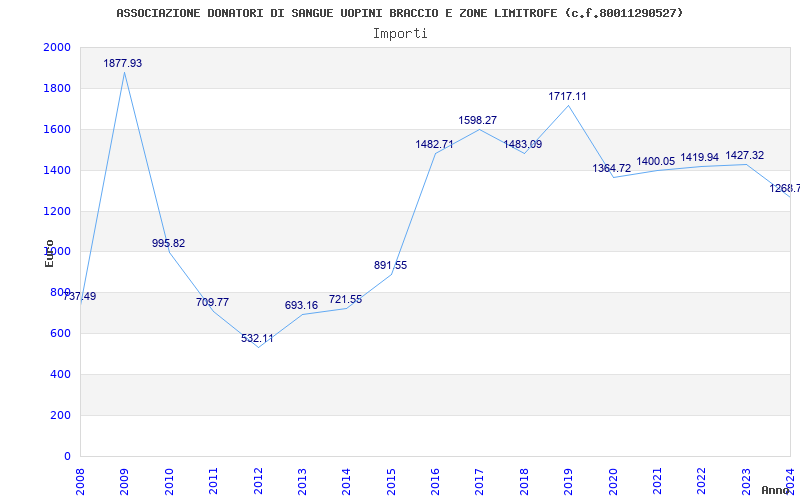Click the 1200 y-axis tick label
The width and height of the screenshot is (800, 500).
tap(57, 211)
